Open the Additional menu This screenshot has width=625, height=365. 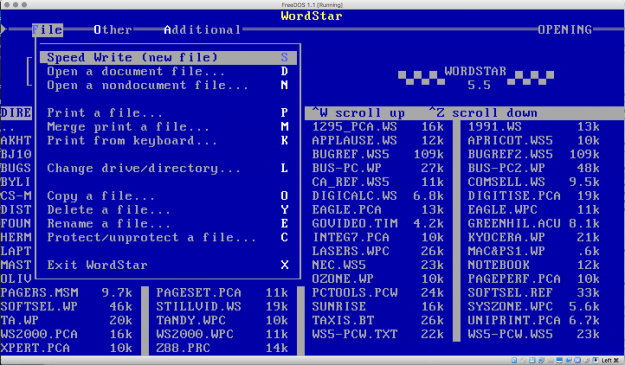202,30
